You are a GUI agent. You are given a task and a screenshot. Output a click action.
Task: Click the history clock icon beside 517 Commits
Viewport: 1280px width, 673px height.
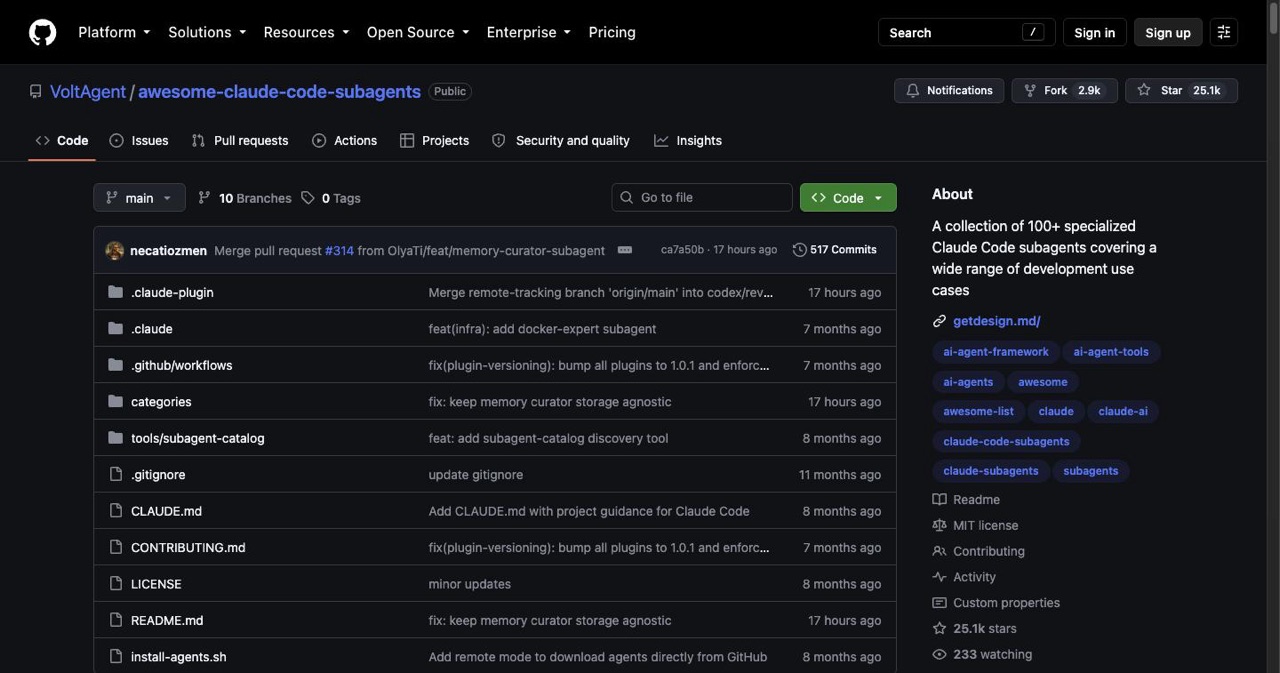click(x=799, y=250)
